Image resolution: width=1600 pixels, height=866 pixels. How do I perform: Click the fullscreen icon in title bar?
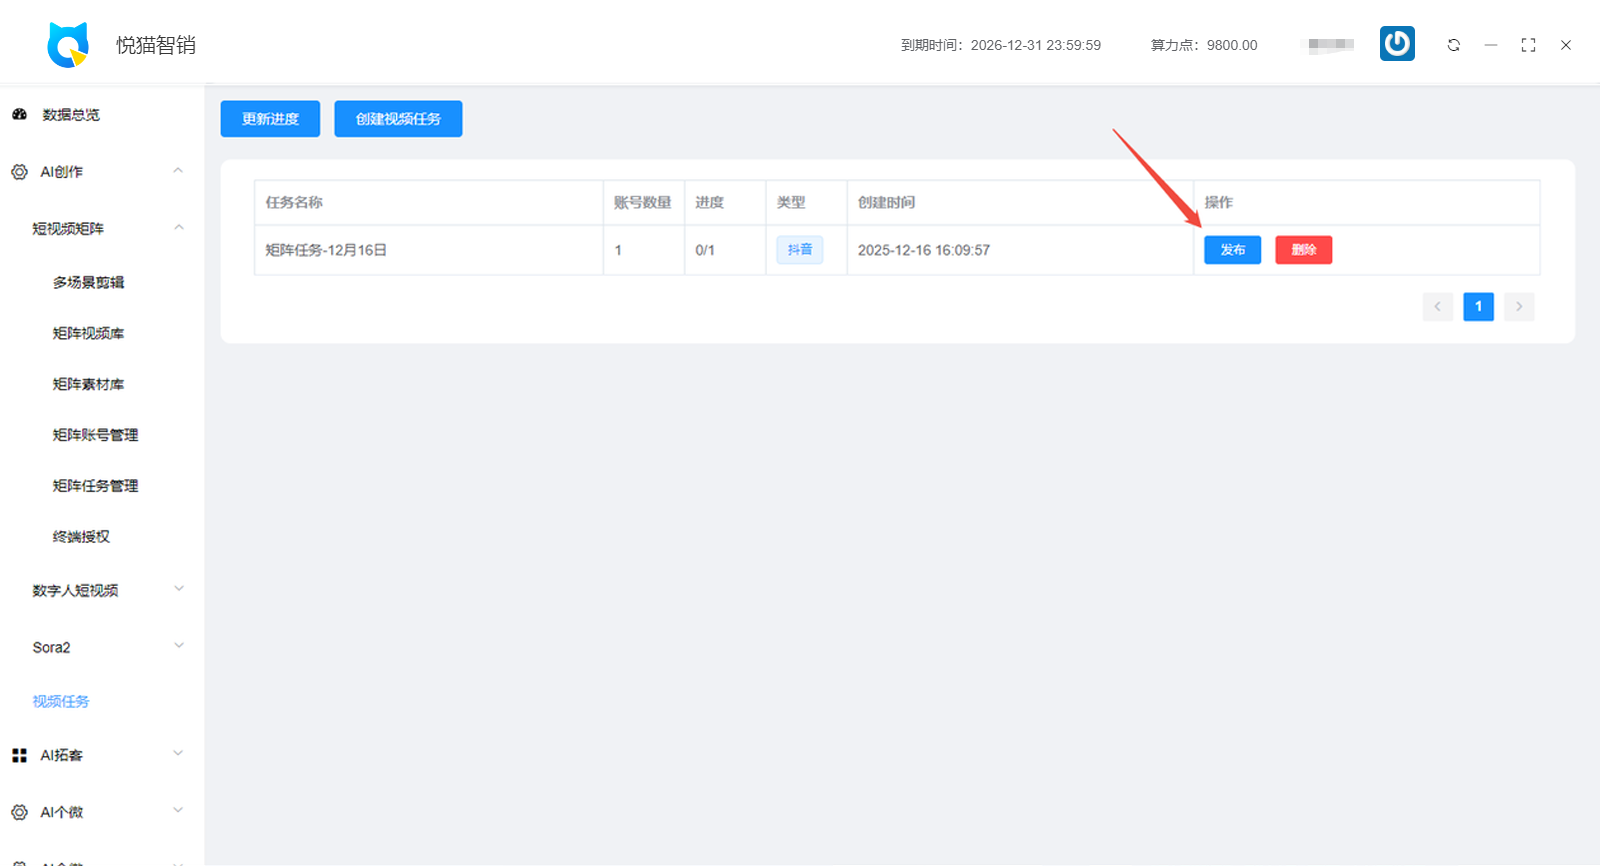tap(1528, 45)
